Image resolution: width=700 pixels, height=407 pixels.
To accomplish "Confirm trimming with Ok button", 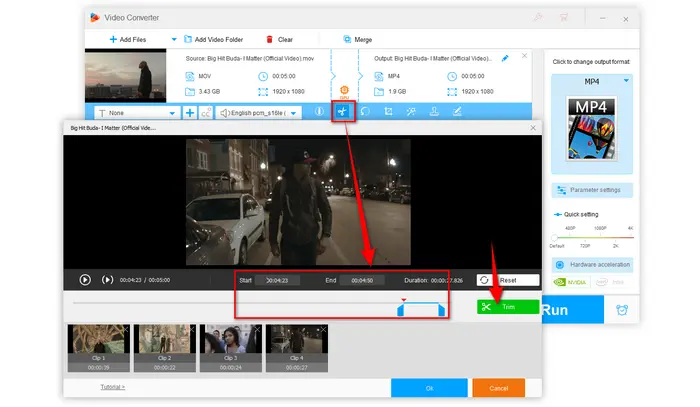I will click(x=429, y=388).
